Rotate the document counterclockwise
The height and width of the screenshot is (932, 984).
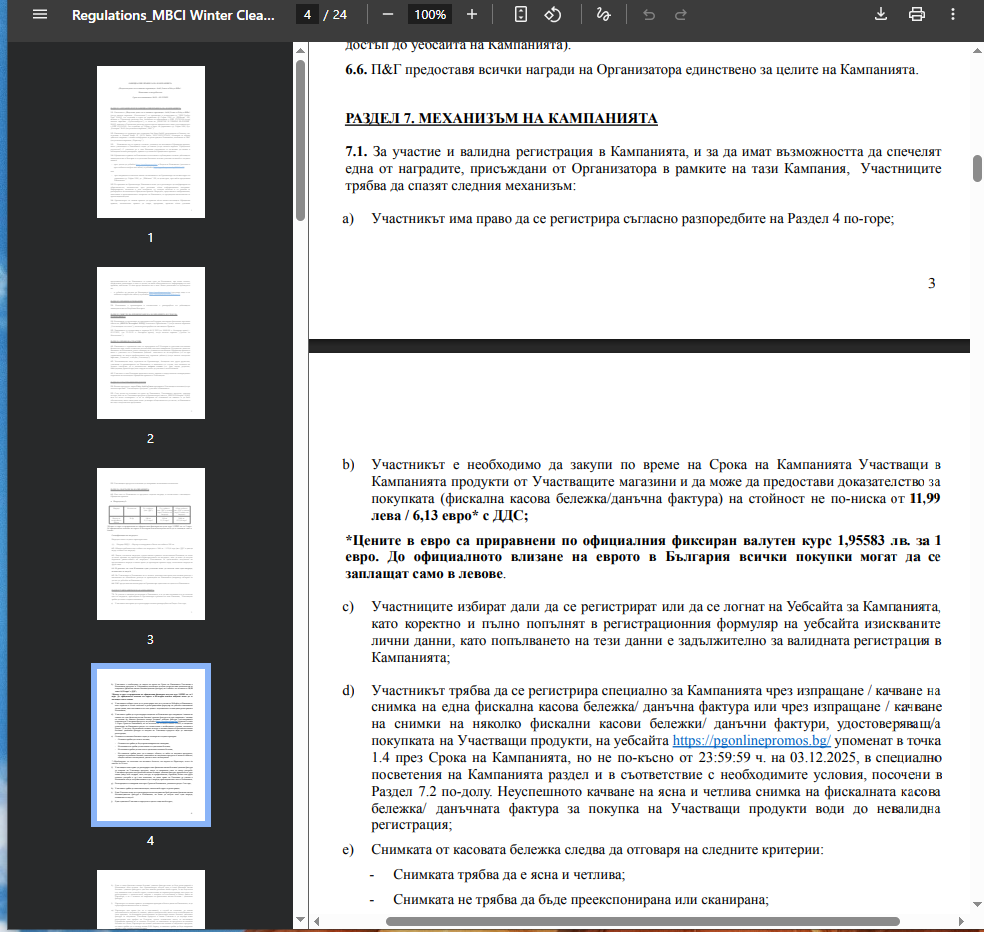553,15
